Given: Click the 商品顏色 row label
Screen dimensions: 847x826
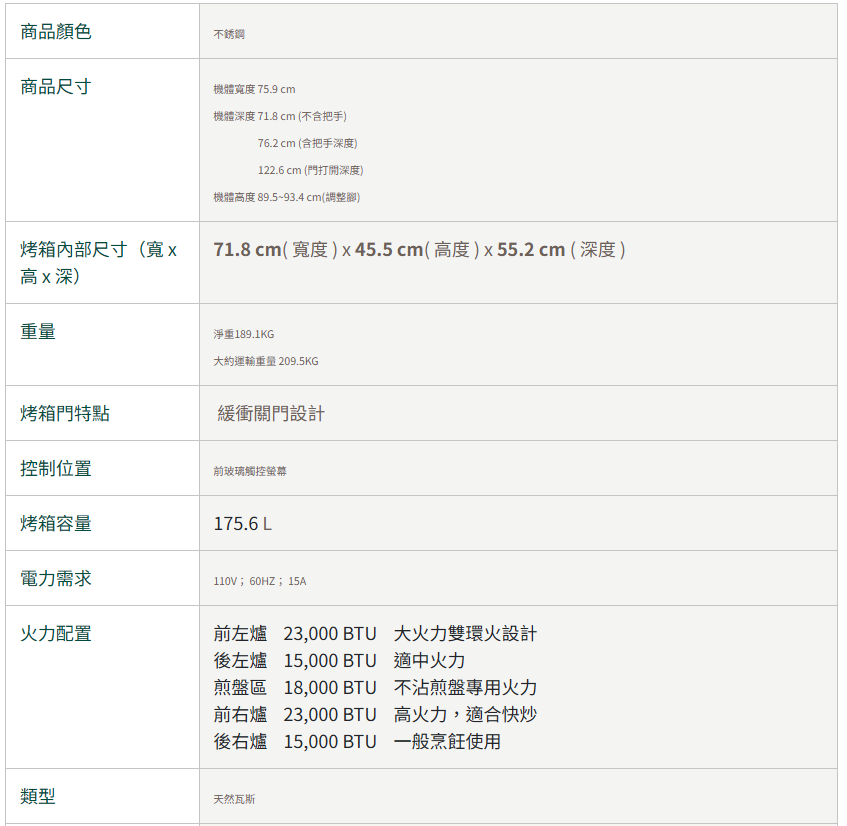Looking at the screenshot, I should 56,32.
